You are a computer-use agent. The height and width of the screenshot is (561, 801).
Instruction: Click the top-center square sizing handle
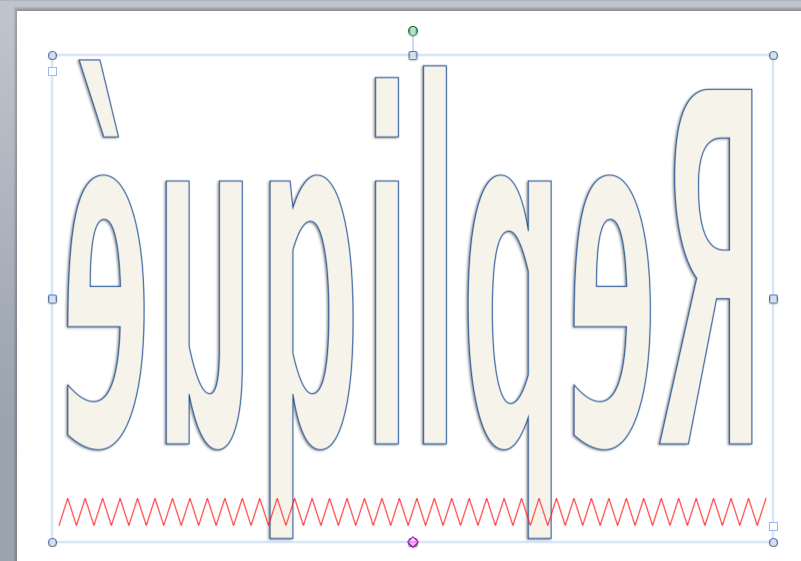coord(413,56)
